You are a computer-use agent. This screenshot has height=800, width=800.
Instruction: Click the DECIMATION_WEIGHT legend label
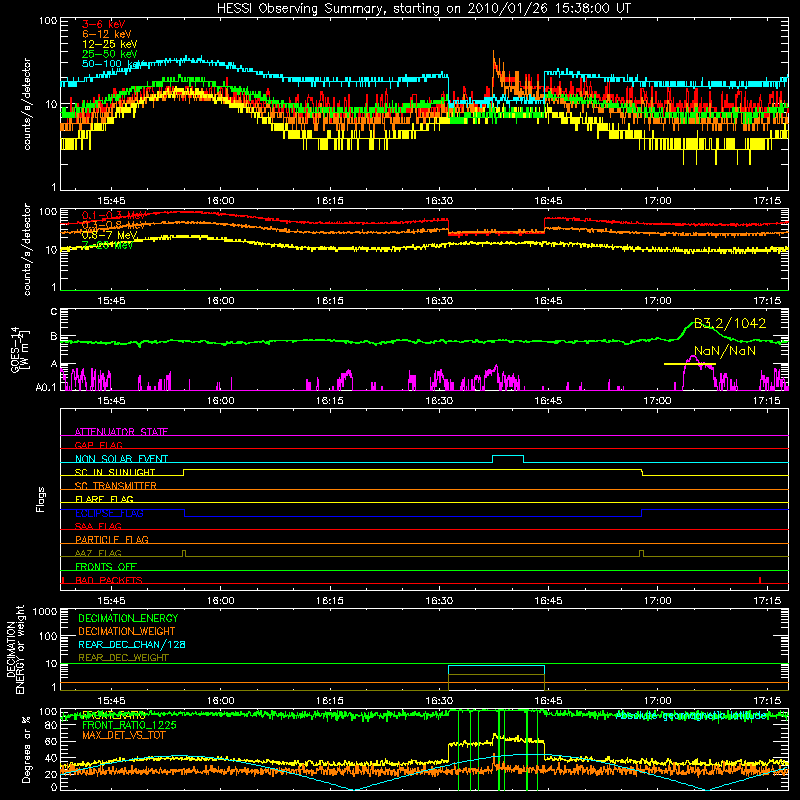127,631
